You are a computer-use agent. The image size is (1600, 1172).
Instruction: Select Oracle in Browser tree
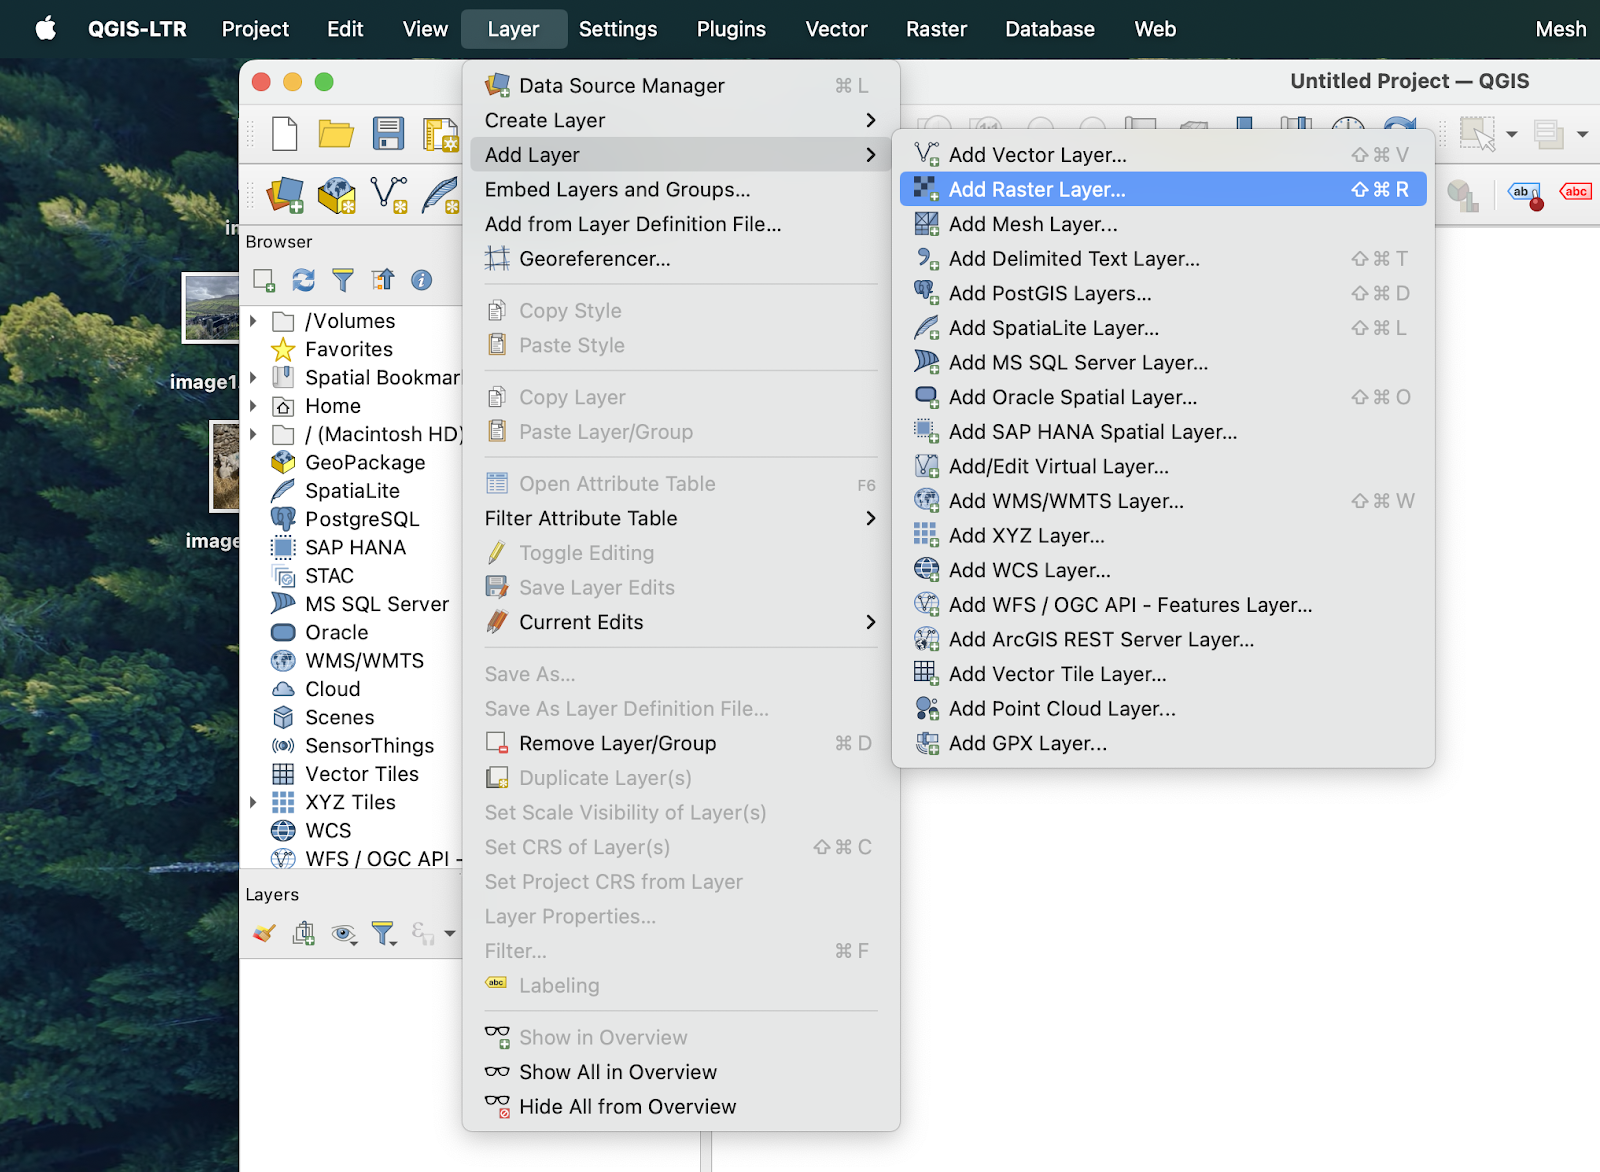pyautogui.click(x=336, y=632)
